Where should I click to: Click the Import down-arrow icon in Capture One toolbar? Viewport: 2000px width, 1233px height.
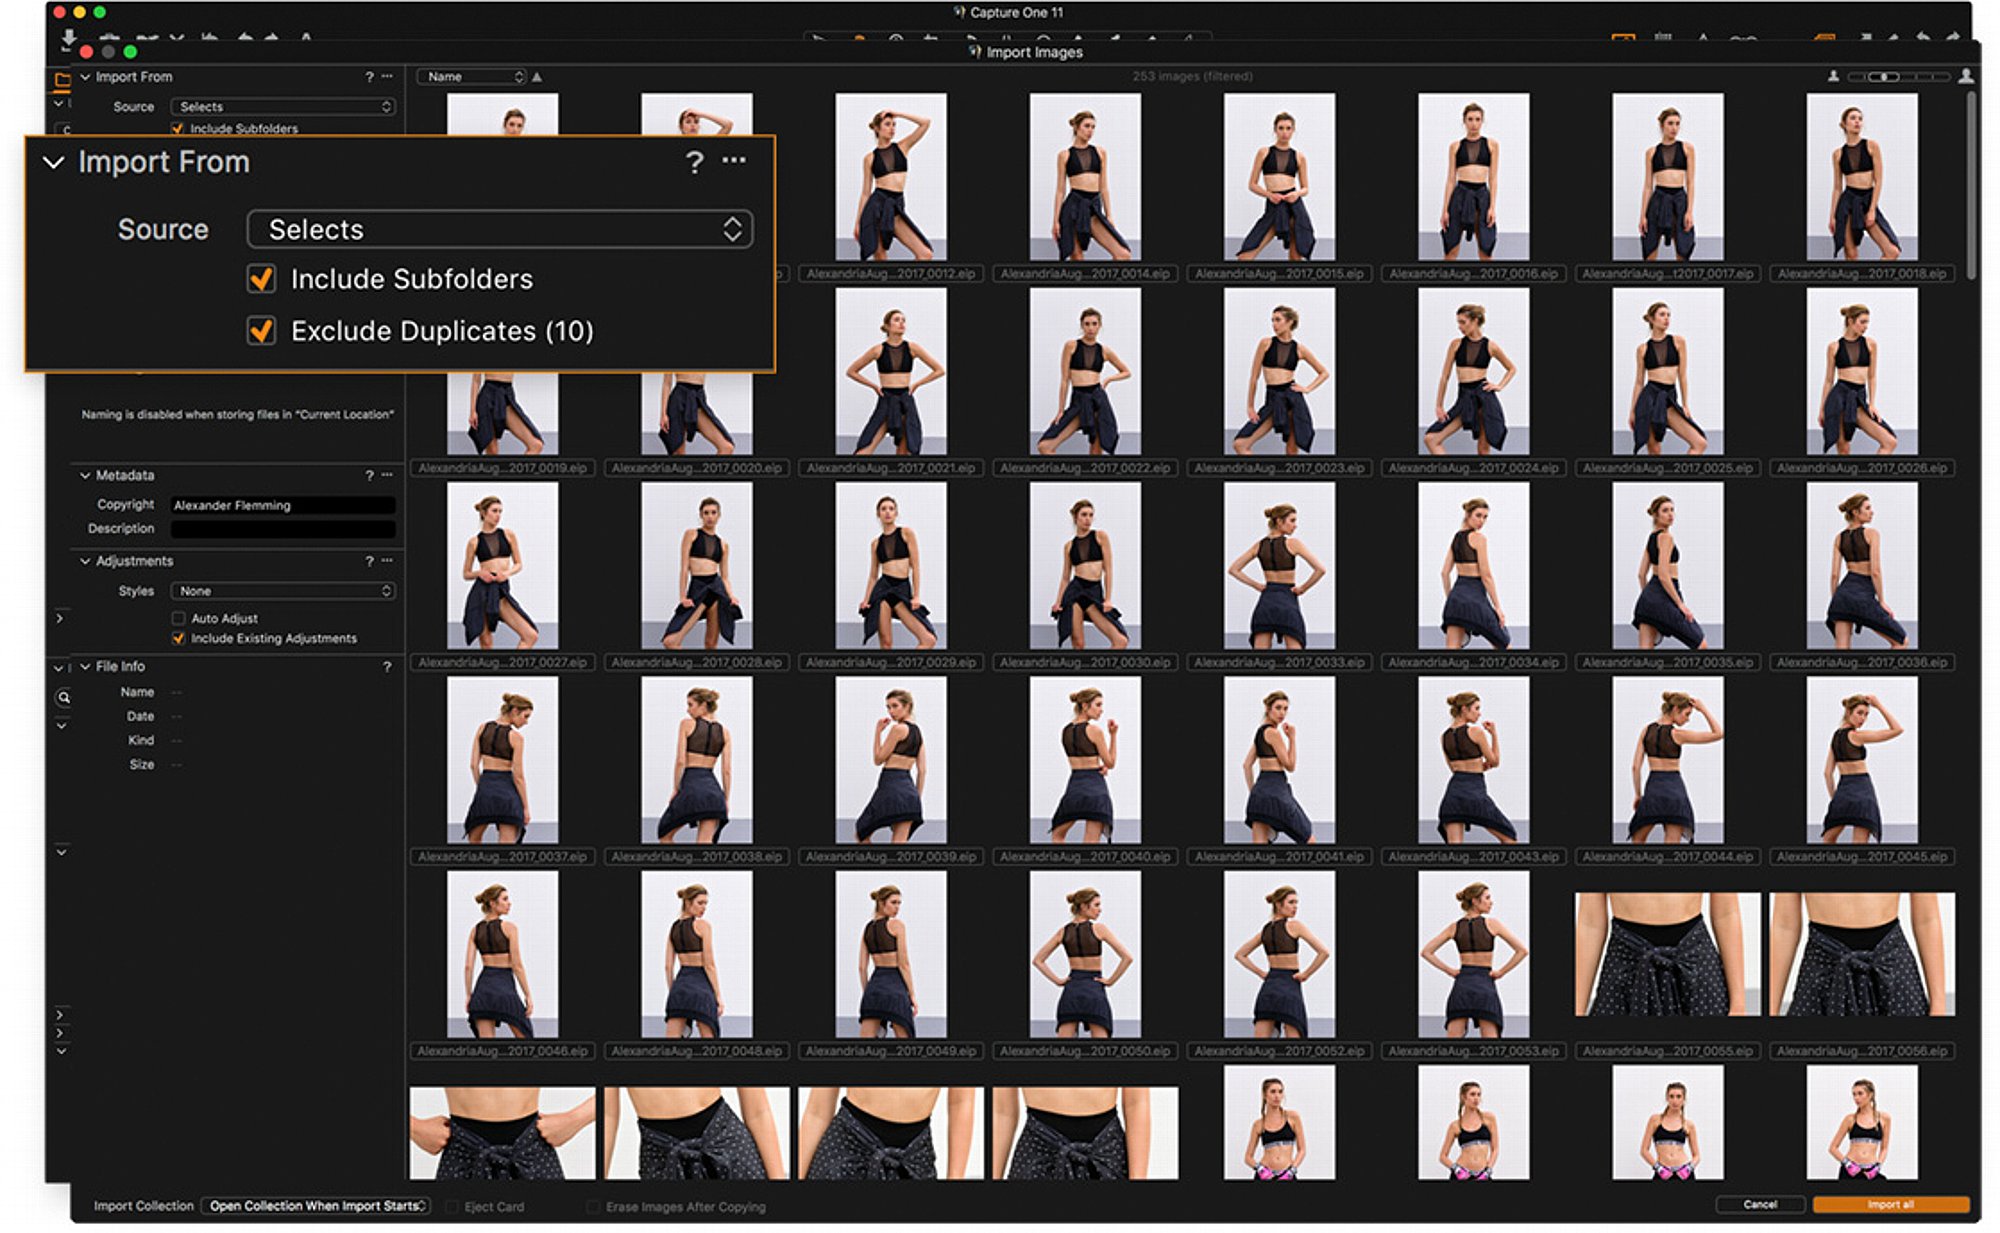click(x=68, y=39)
